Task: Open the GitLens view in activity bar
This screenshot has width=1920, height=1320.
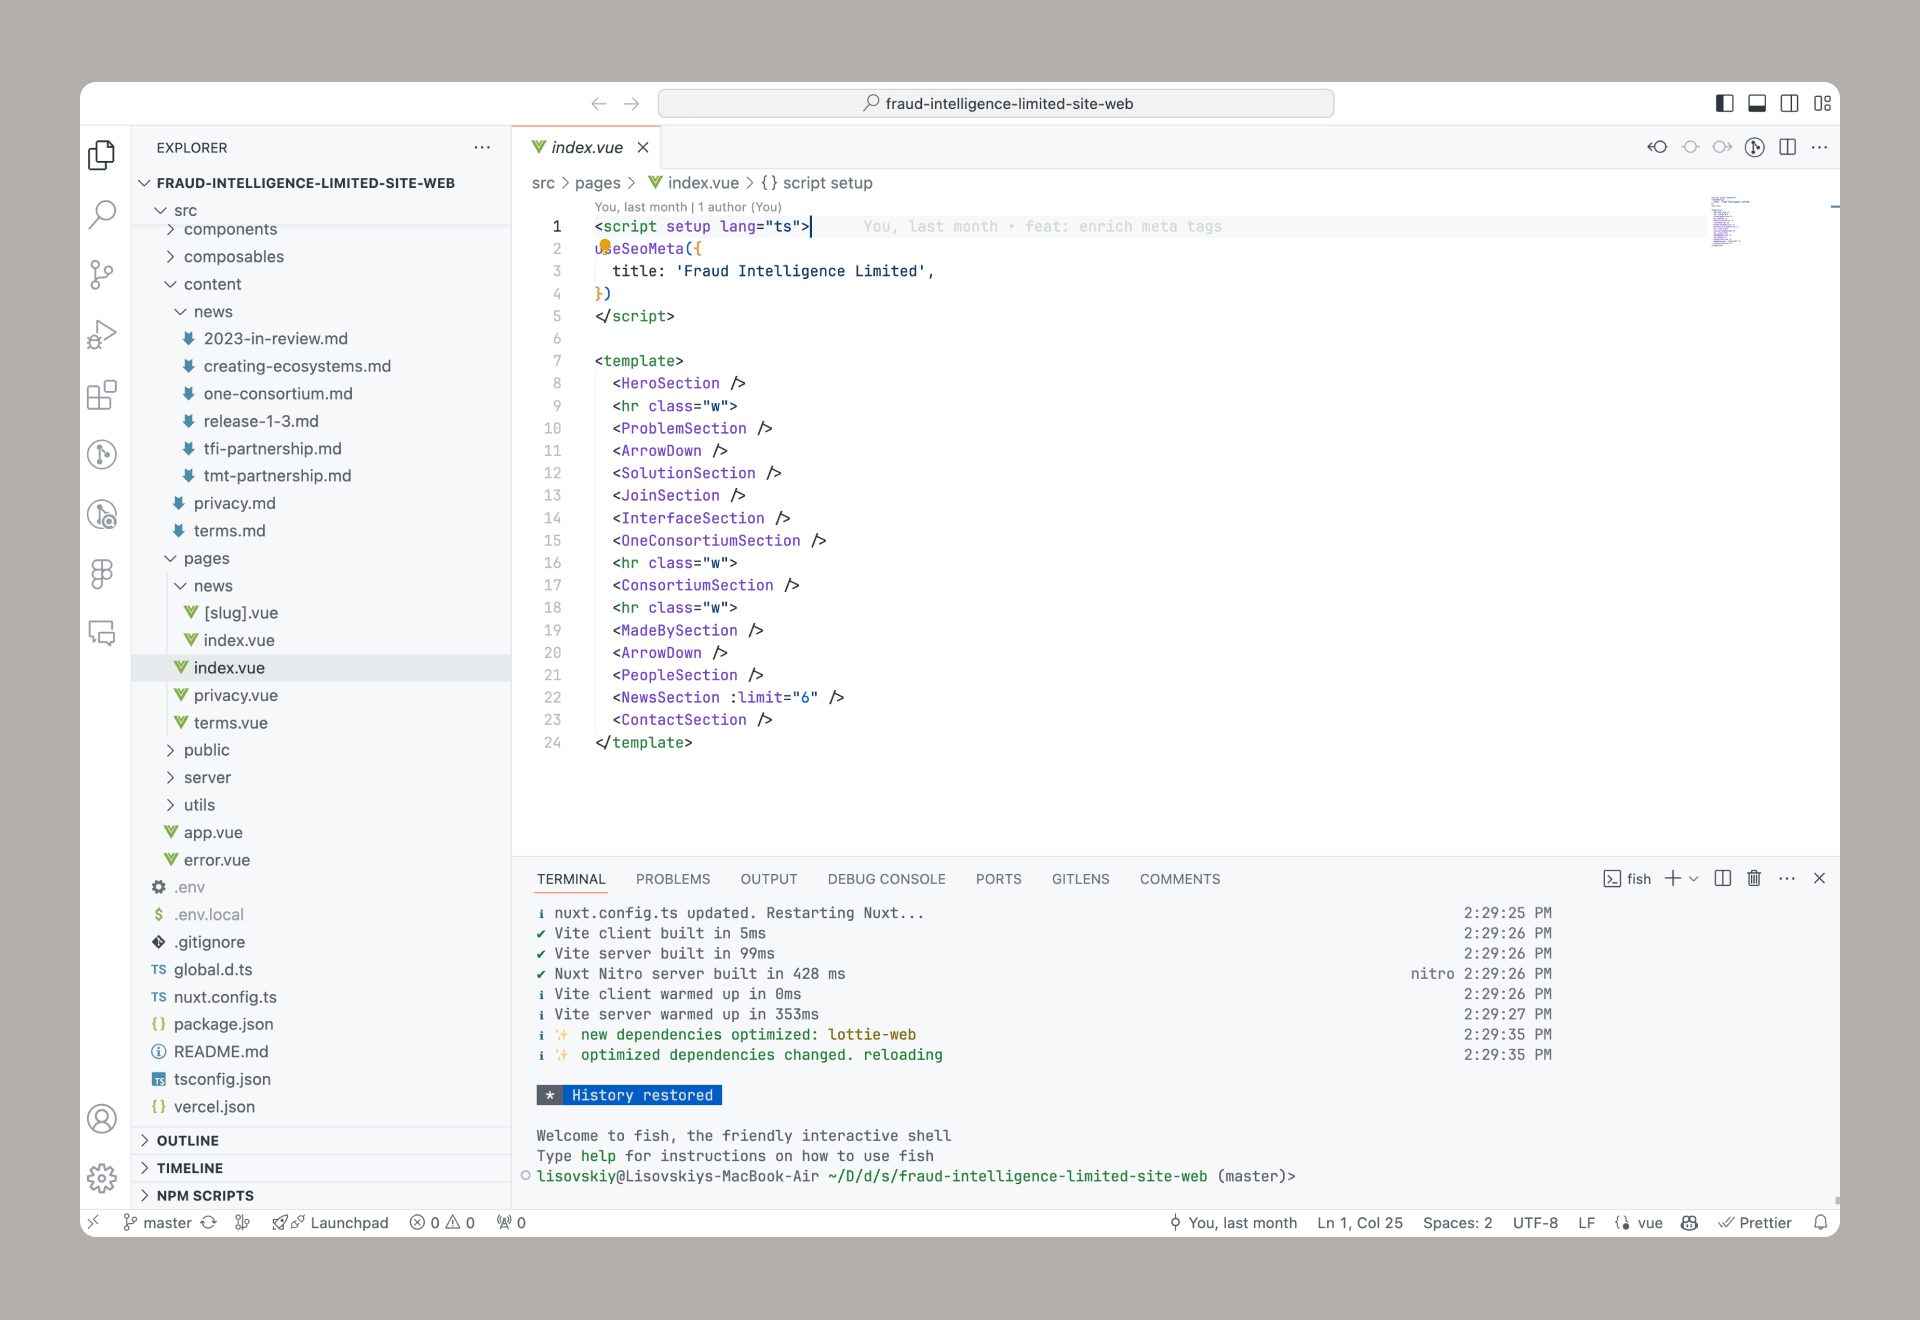Action: (x=102, y=454)
